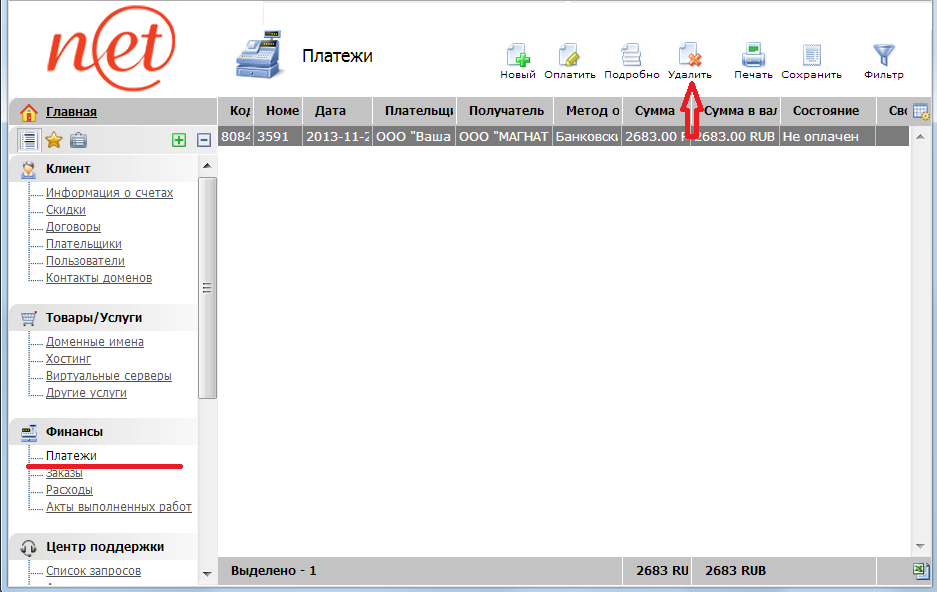Sort the table by the Дата column
Image resolution: width=937 pixels, height=592 pixels.
tap(330, 111)
